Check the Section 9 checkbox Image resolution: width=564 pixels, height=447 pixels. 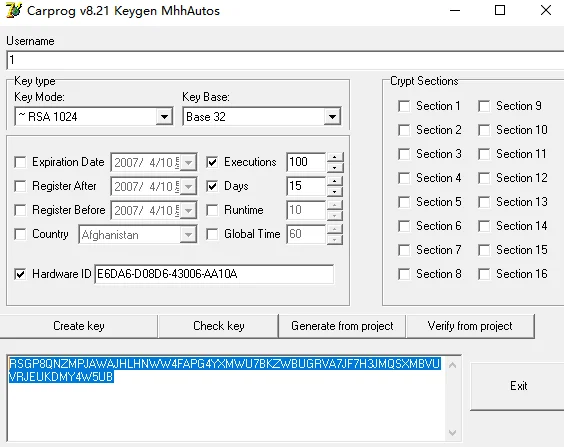(484, 106)
